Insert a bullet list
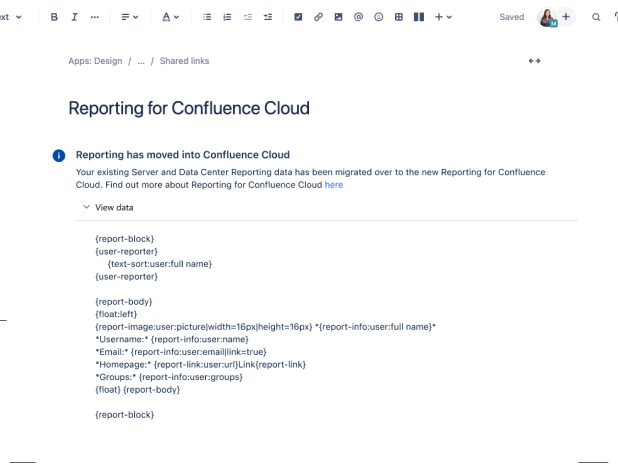The image size is (618, 464). pyautogui.click(x=207, y=17)
